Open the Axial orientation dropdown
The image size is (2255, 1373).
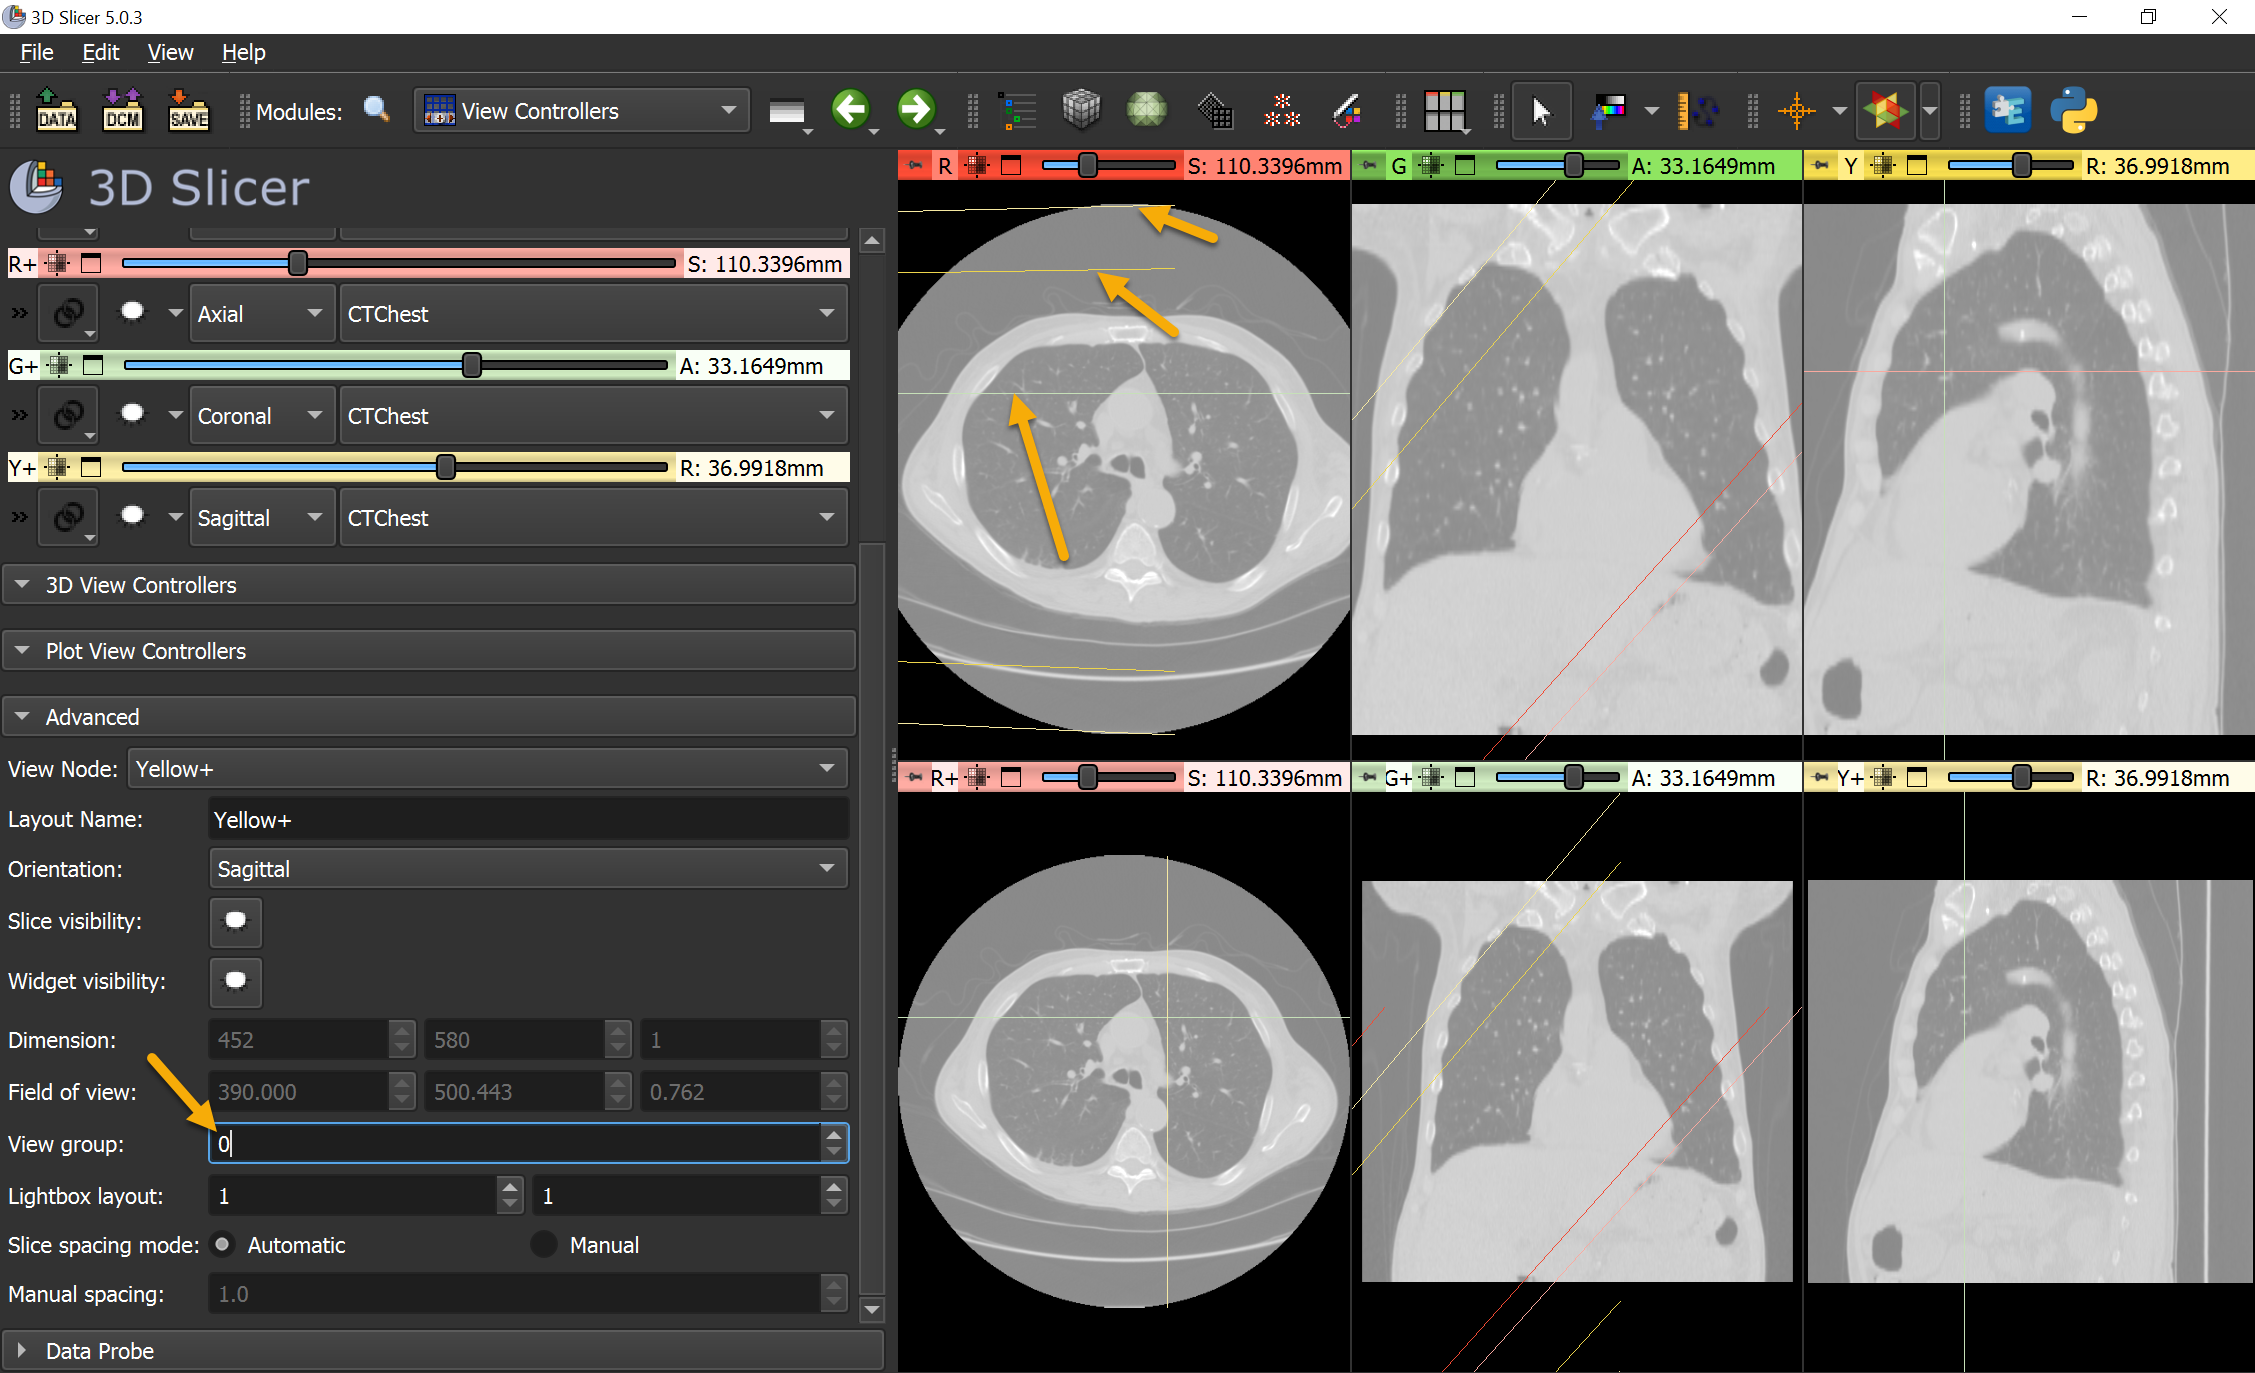coord(262,314)
